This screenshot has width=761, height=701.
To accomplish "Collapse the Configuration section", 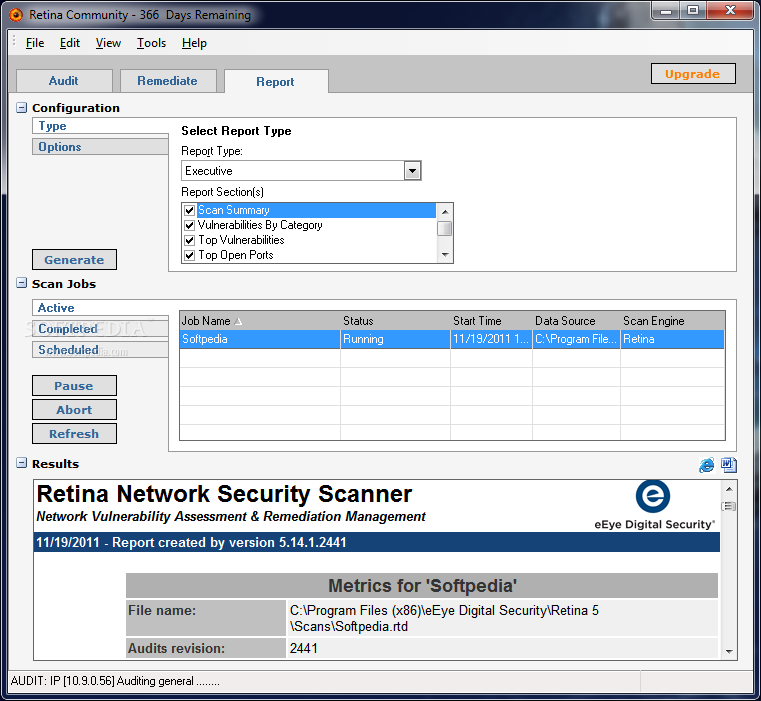I will point(21,107).
